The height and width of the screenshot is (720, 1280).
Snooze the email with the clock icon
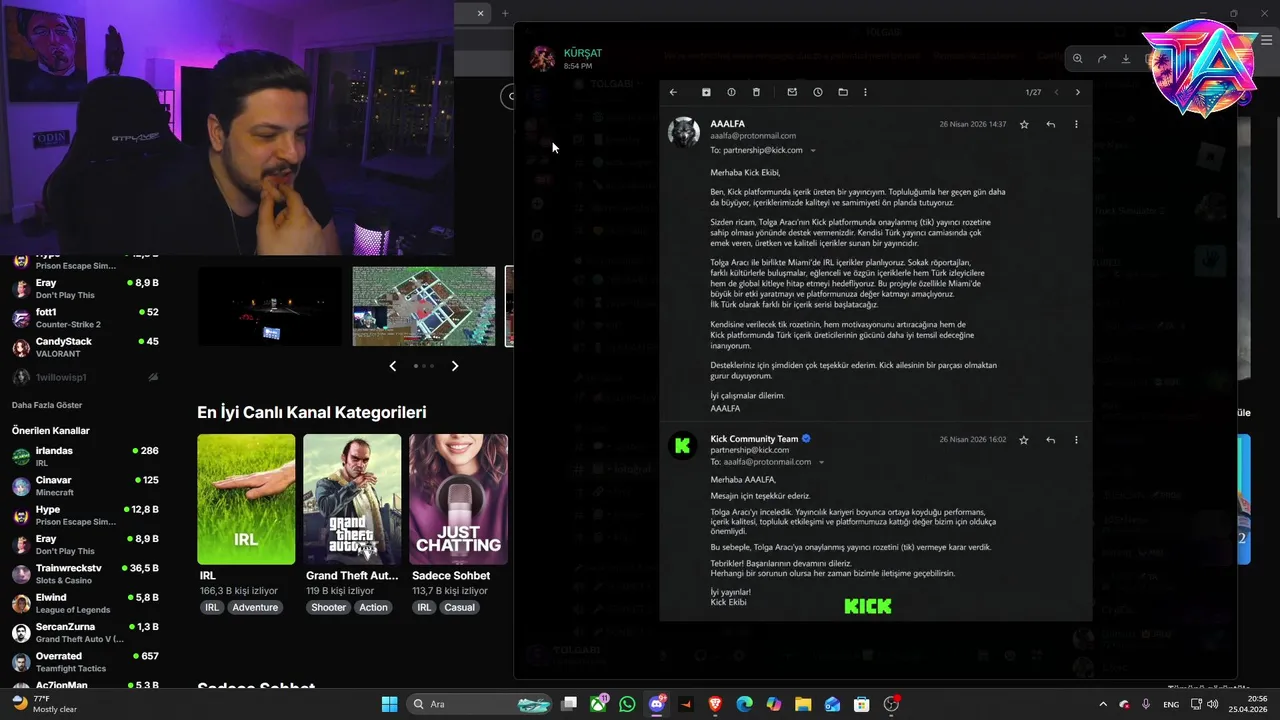tap(818, 92)
